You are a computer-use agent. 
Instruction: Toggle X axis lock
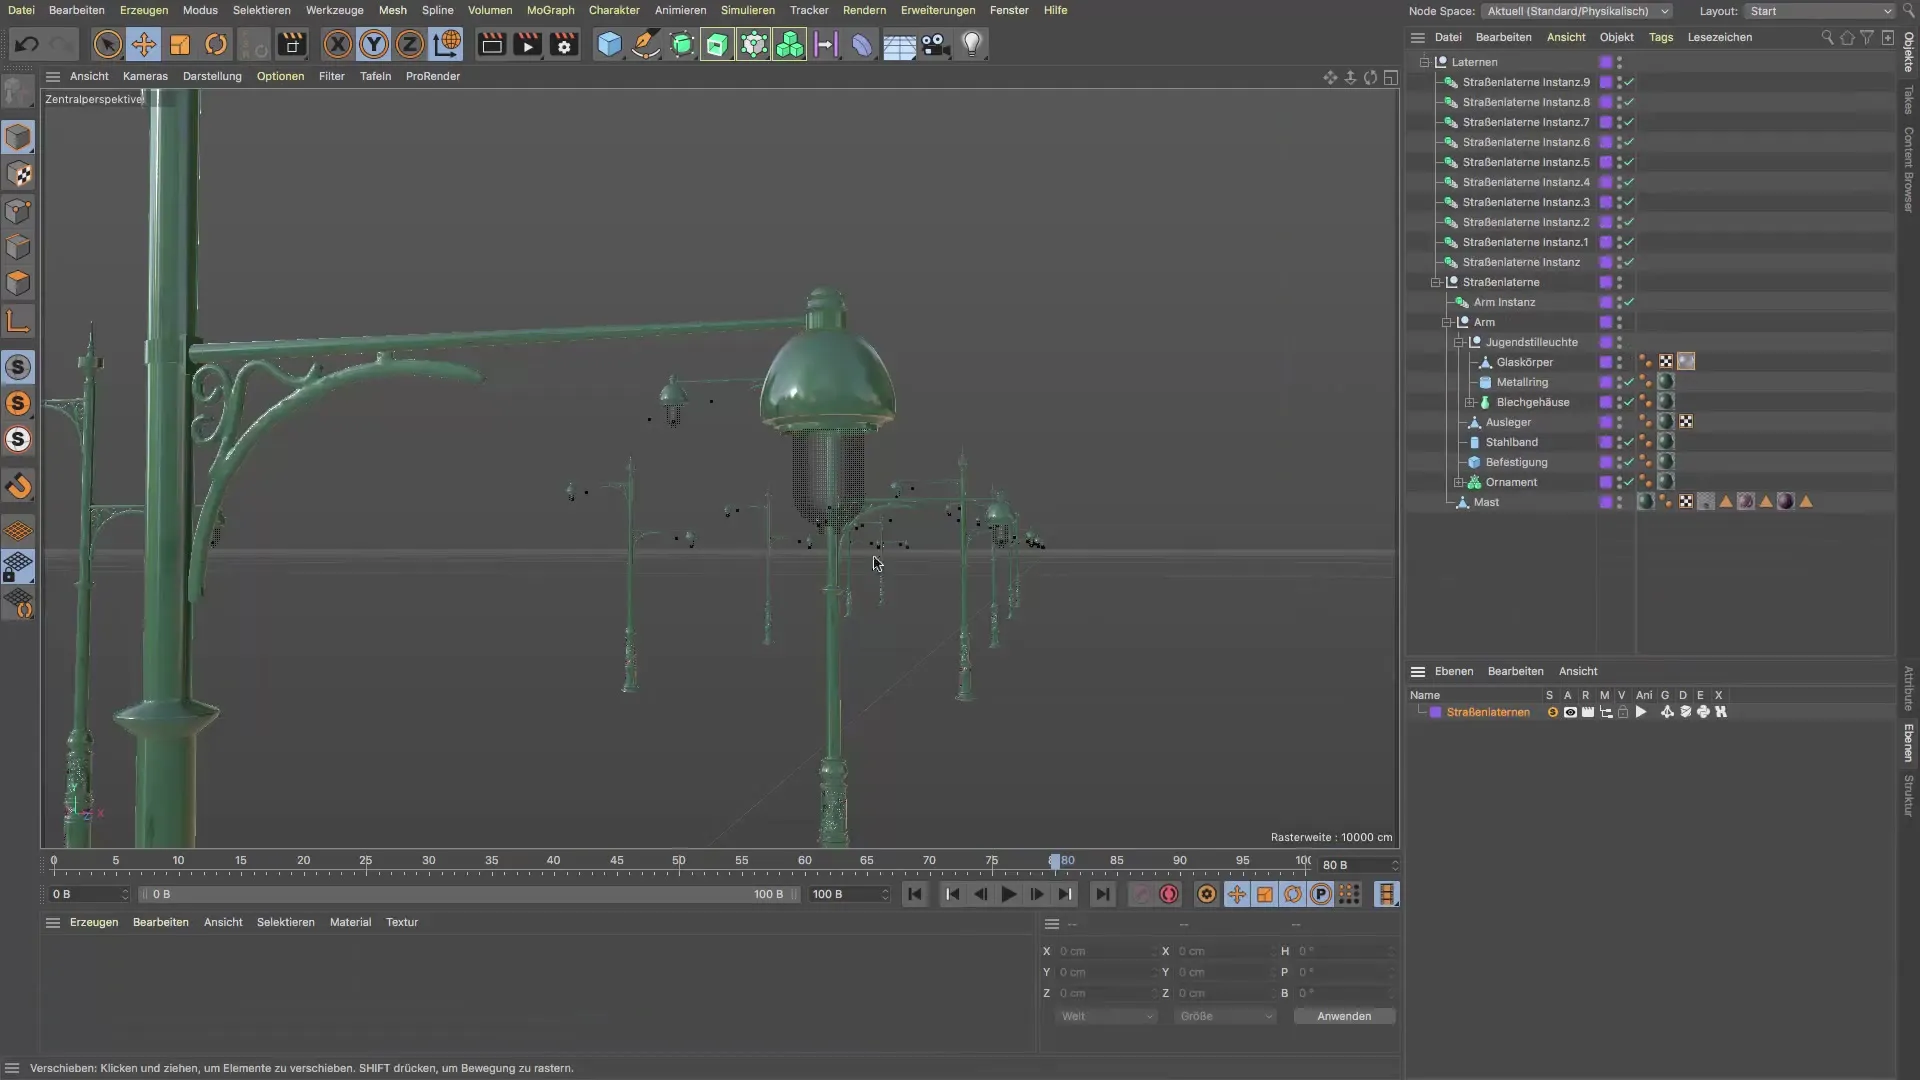pyautogui.click(x=338, y=44)
